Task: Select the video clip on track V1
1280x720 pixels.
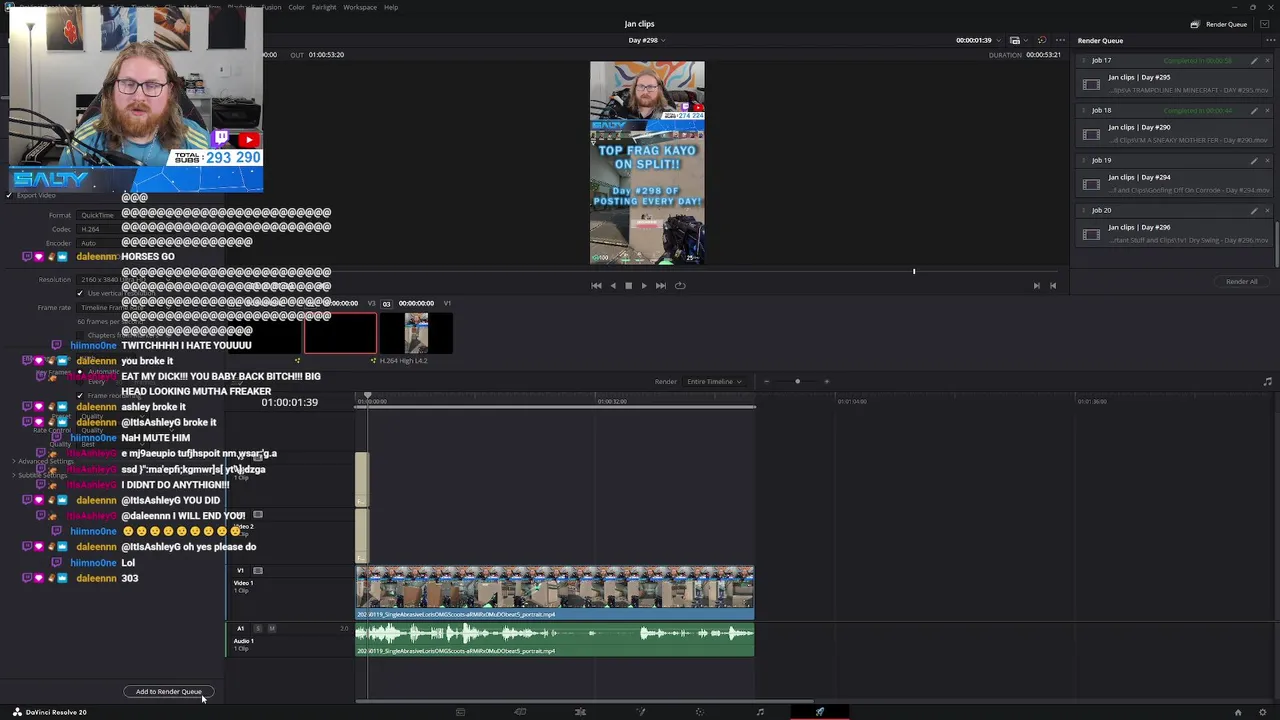Action: click(555, 592)
